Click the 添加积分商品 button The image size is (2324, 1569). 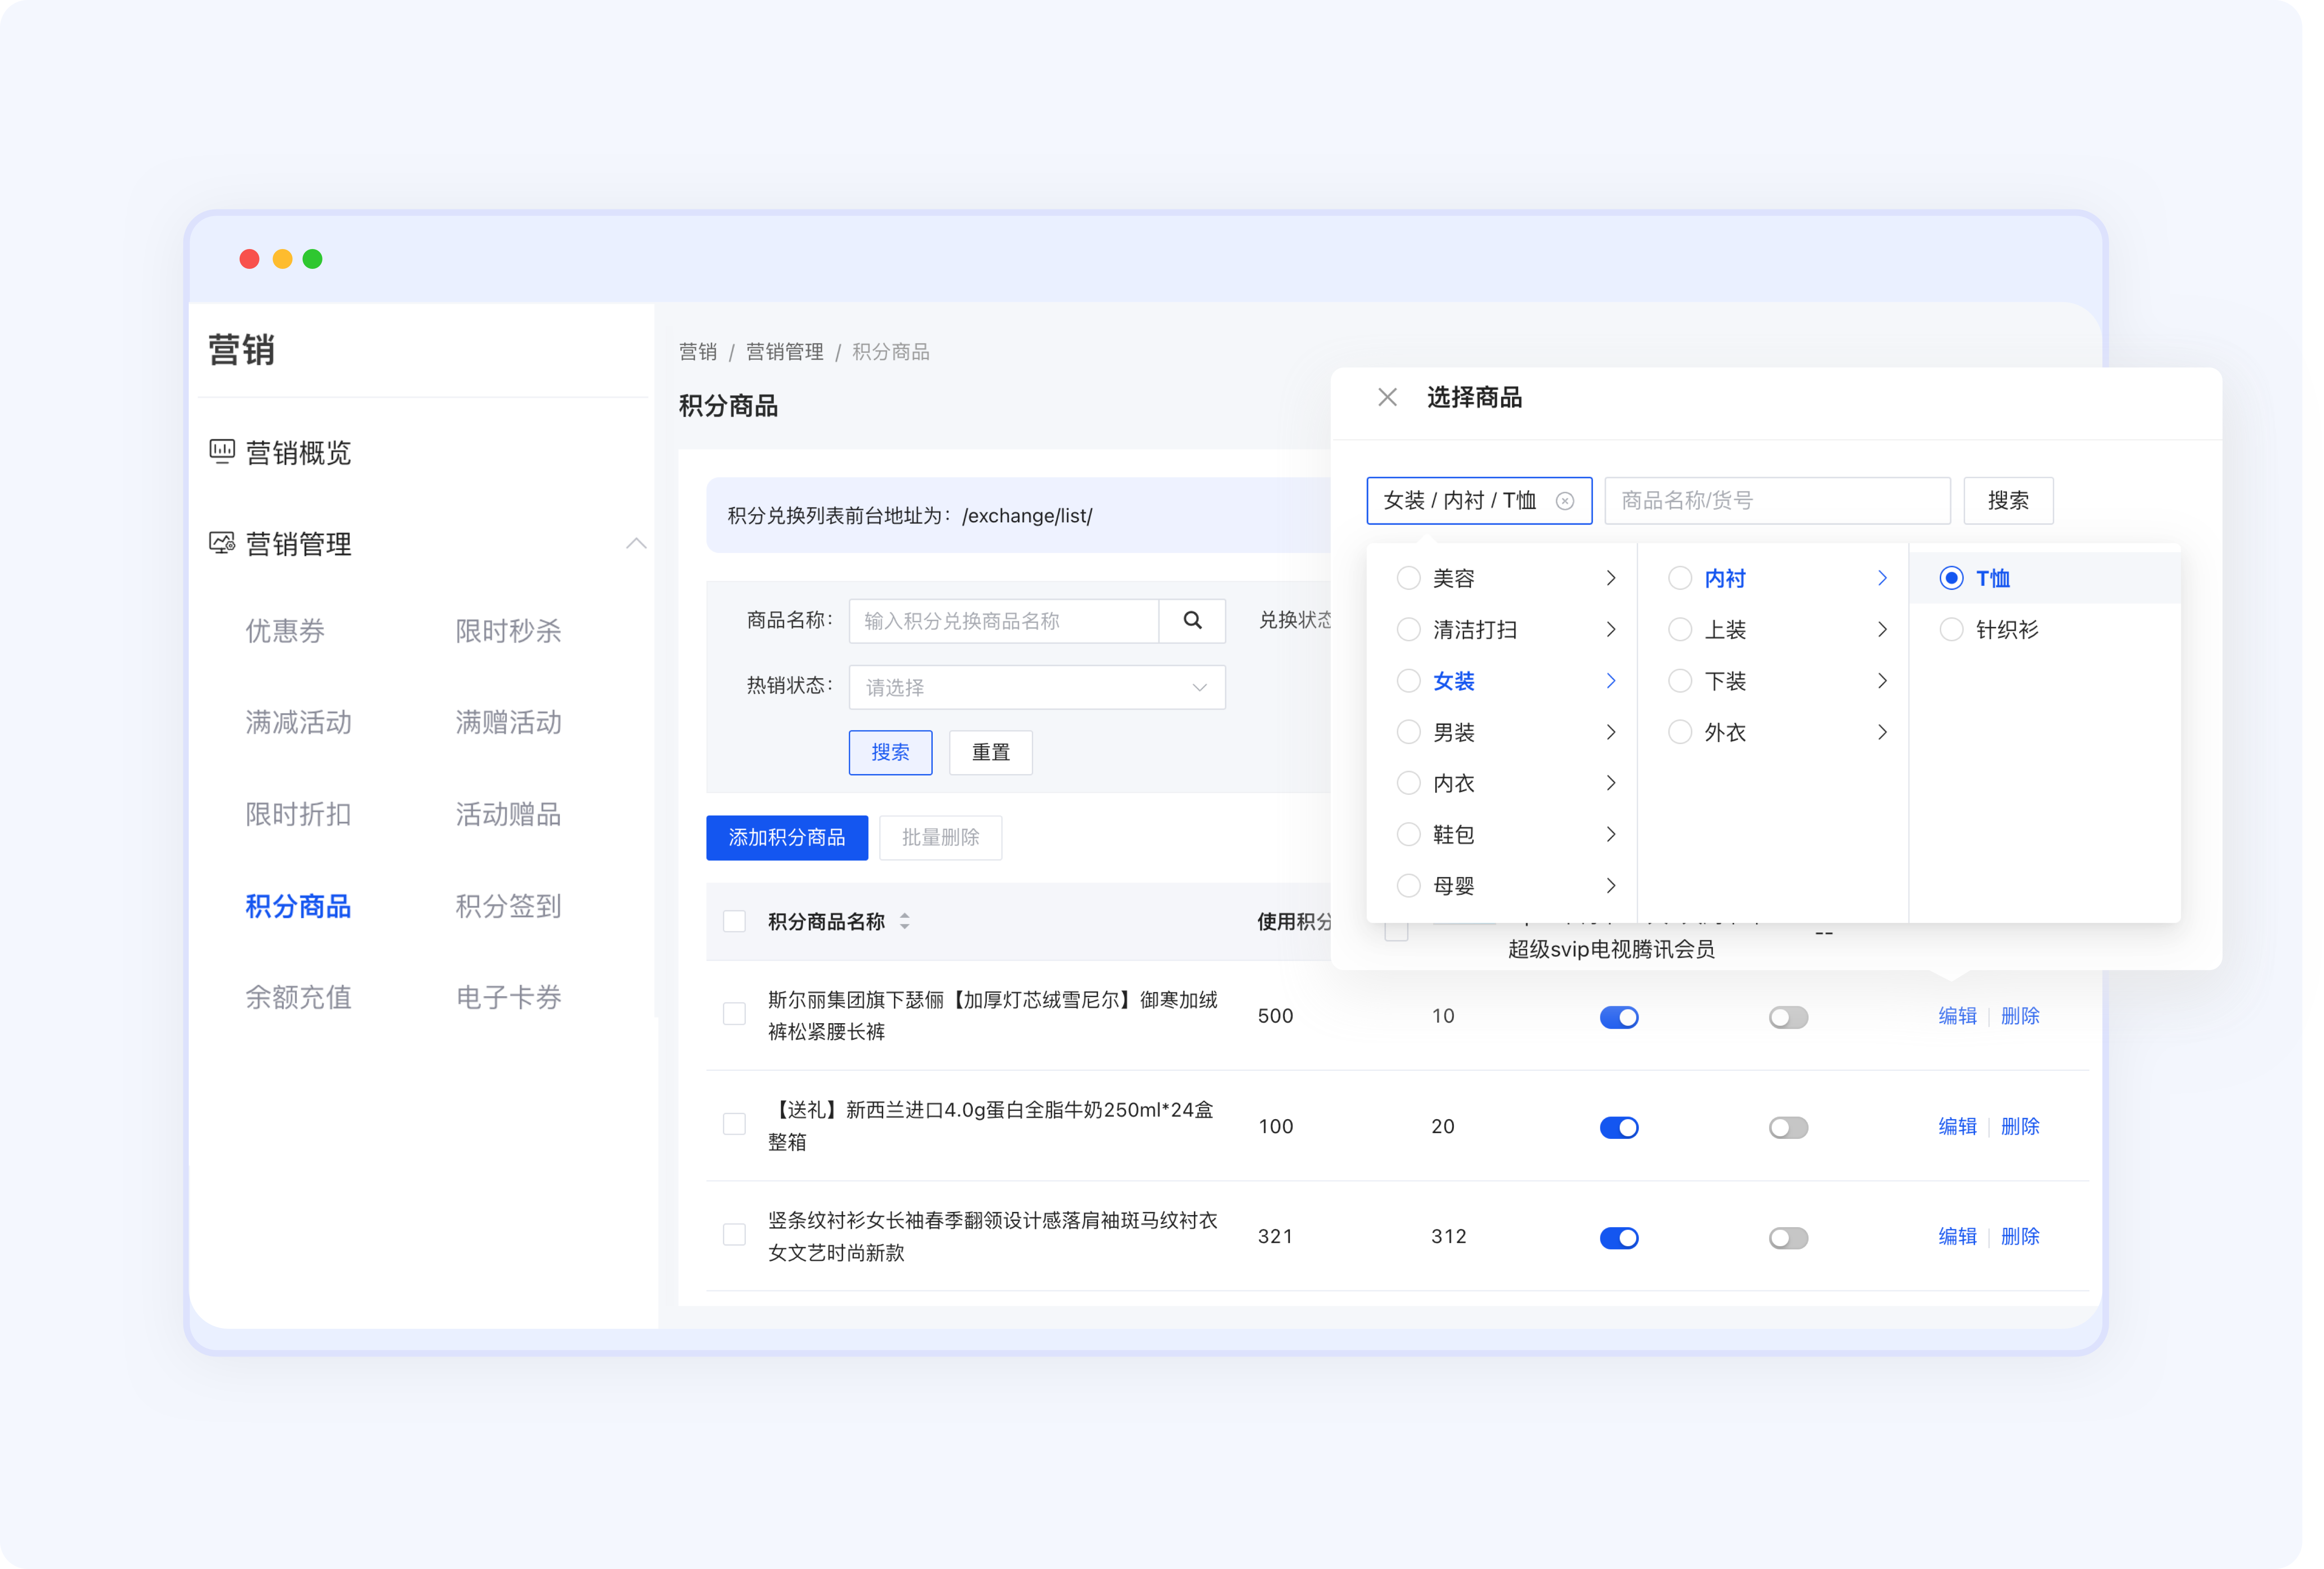(786, 837)
